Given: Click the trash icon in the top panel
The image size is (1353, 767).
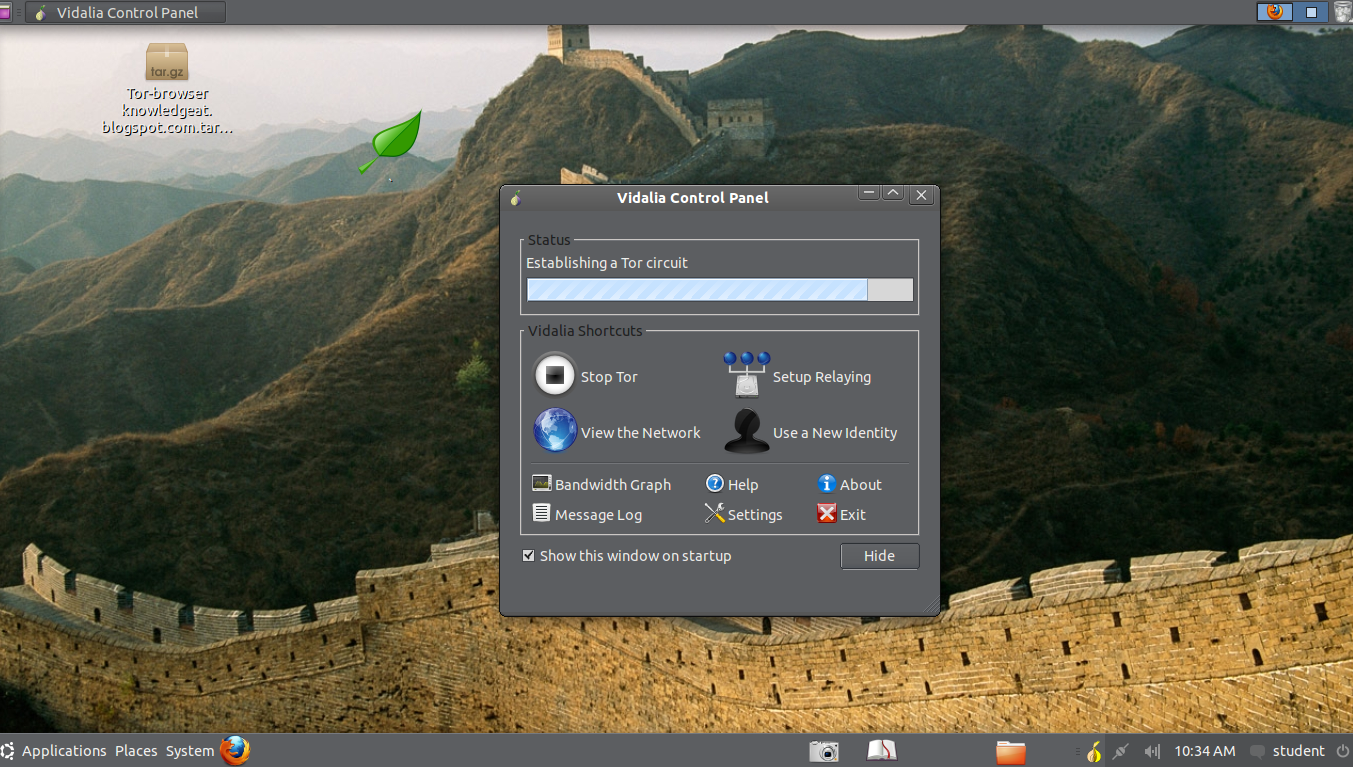Looking at the screenshot, I should pos(1342,12).
